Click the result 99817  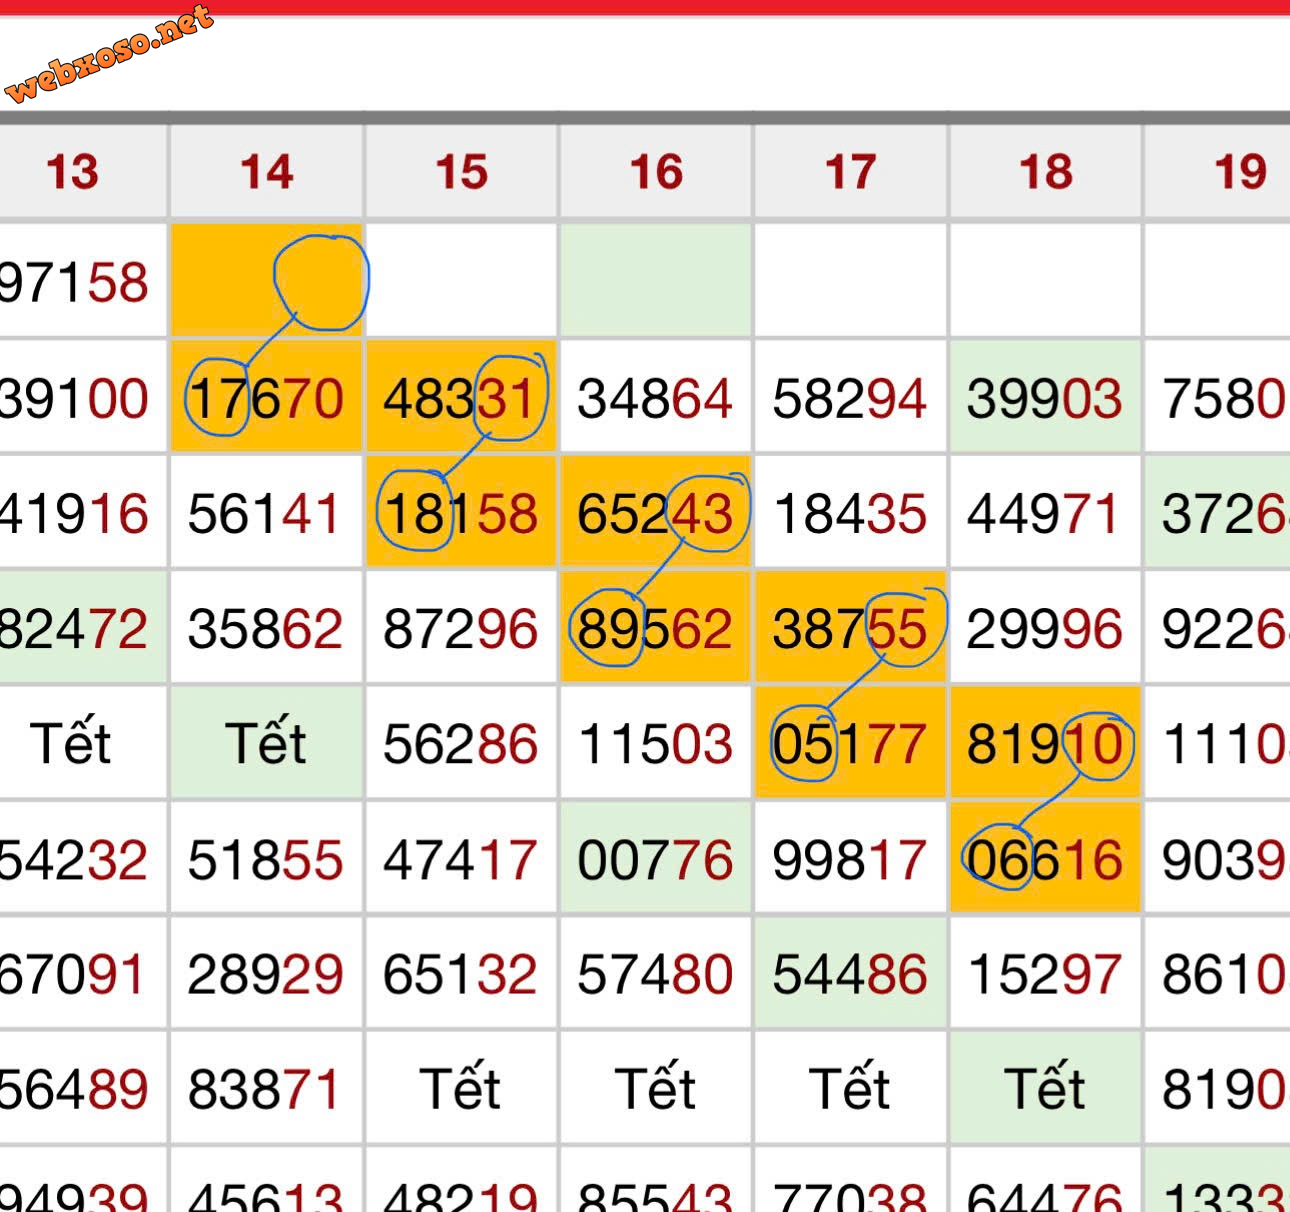click(x=851, y=858)
